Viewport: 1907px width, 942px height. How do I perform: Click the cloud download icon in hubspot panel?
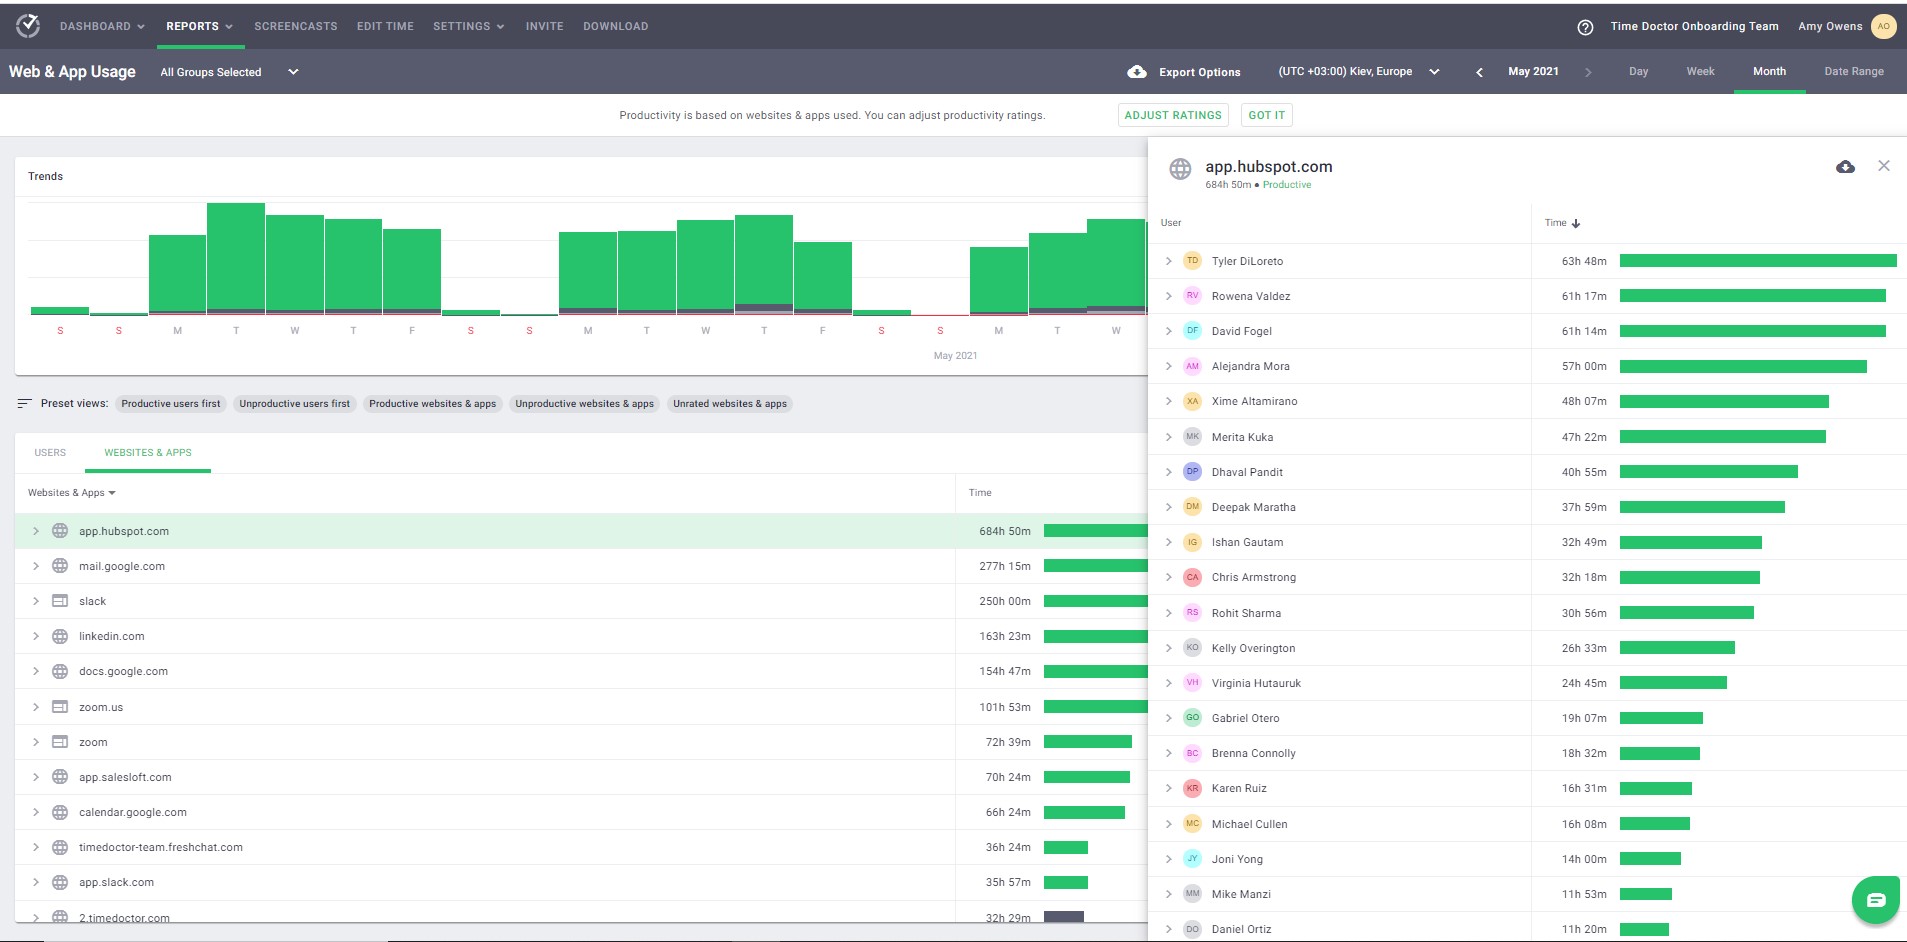pos(1845,167)
